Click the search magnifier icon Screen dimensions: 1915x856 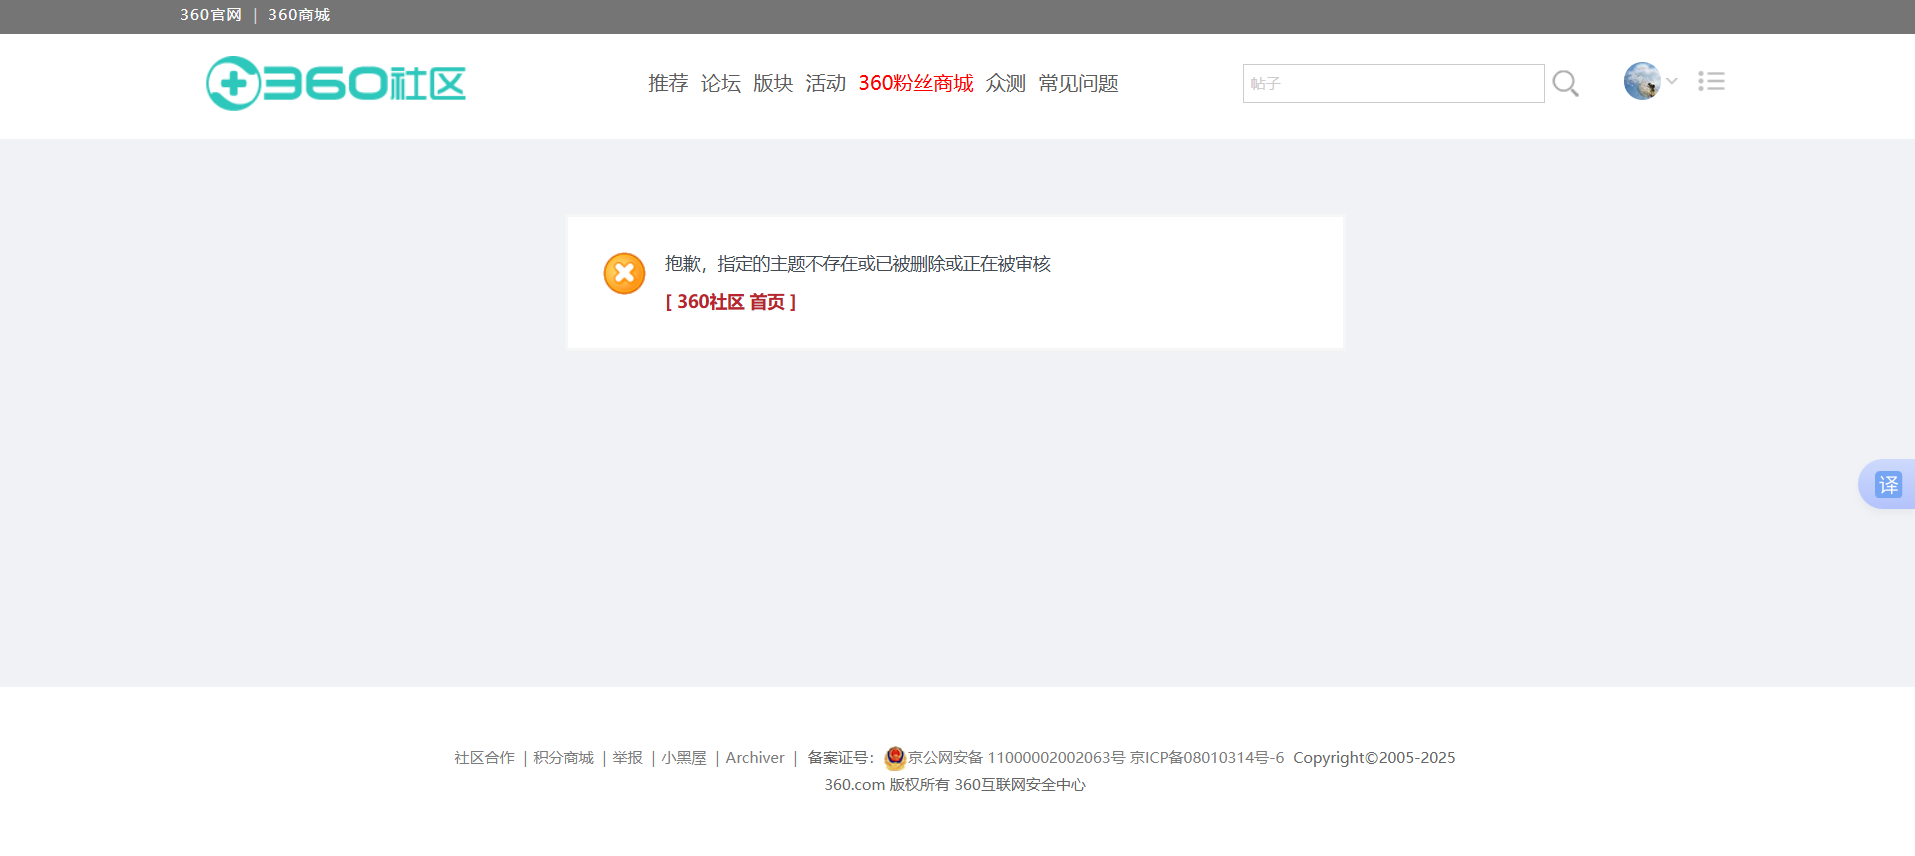click(1566, 84)
